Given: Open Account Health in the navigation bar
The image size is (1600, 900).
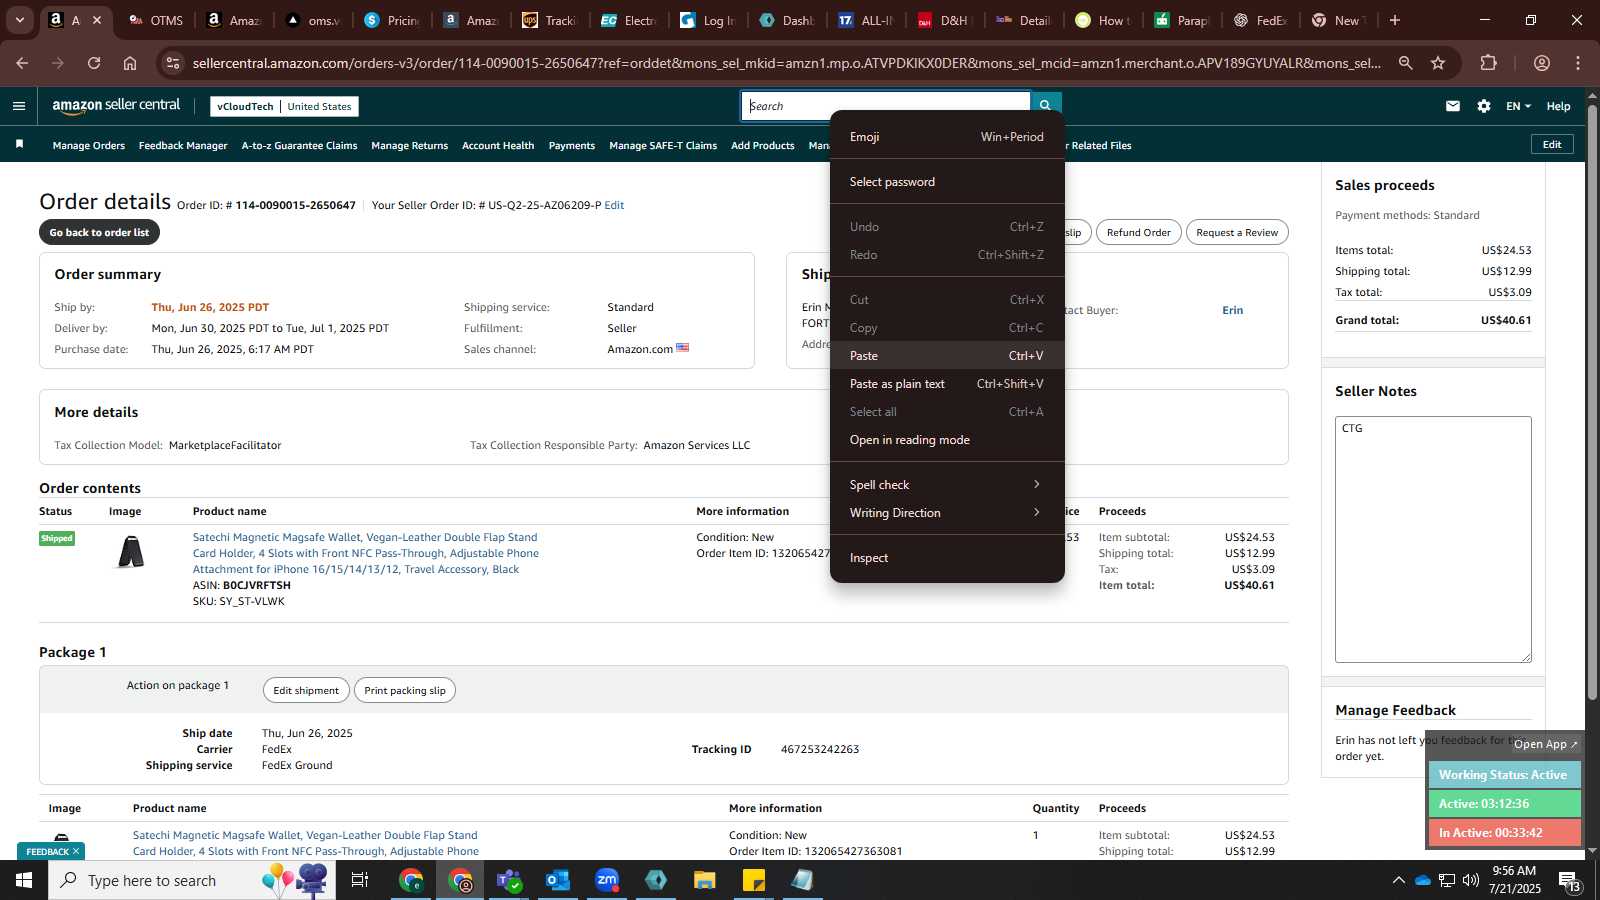Looking at the screenshot, I should coord(498,145).
